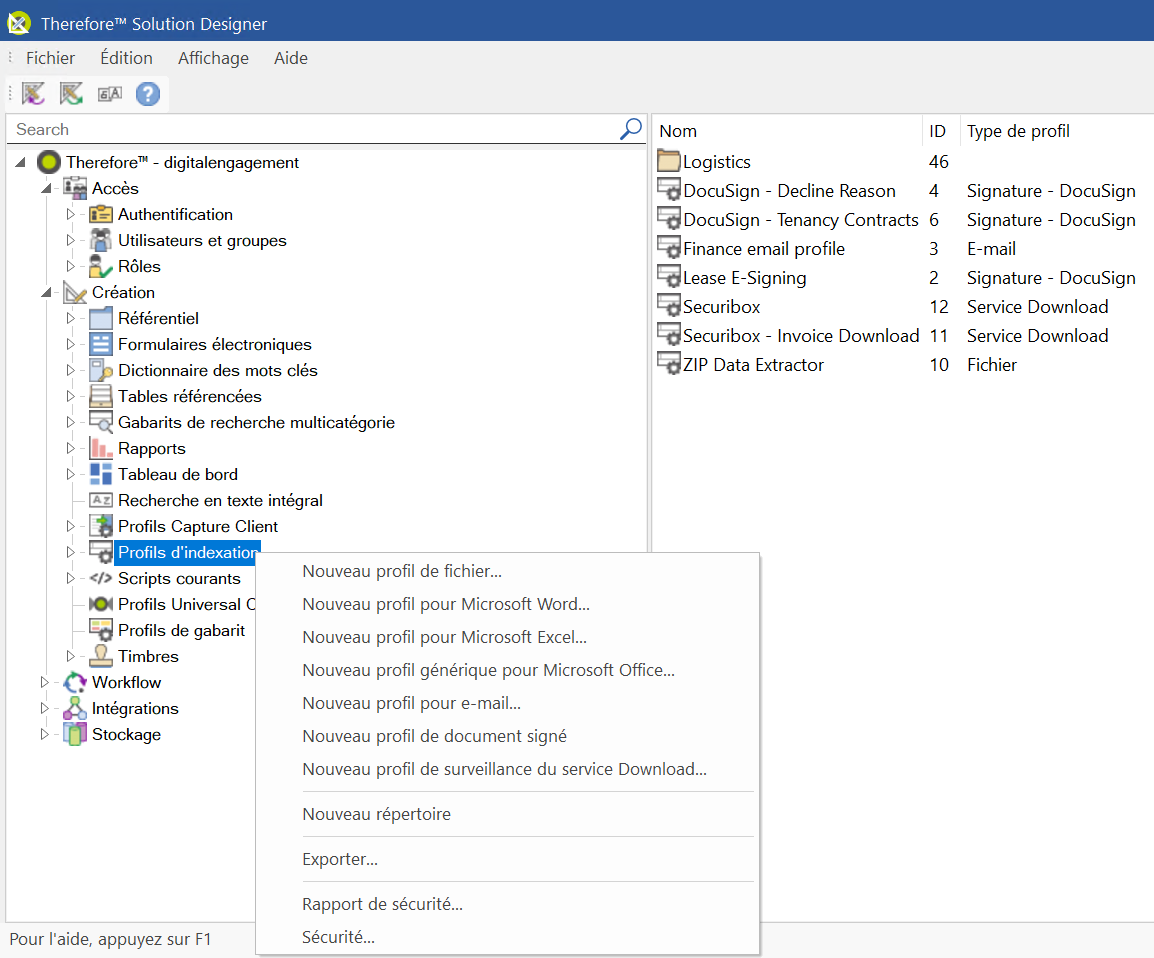Choose Nouveau profil pour Microsoft Word
This screenshot has width=1154, height=958.
coord(507,604)
